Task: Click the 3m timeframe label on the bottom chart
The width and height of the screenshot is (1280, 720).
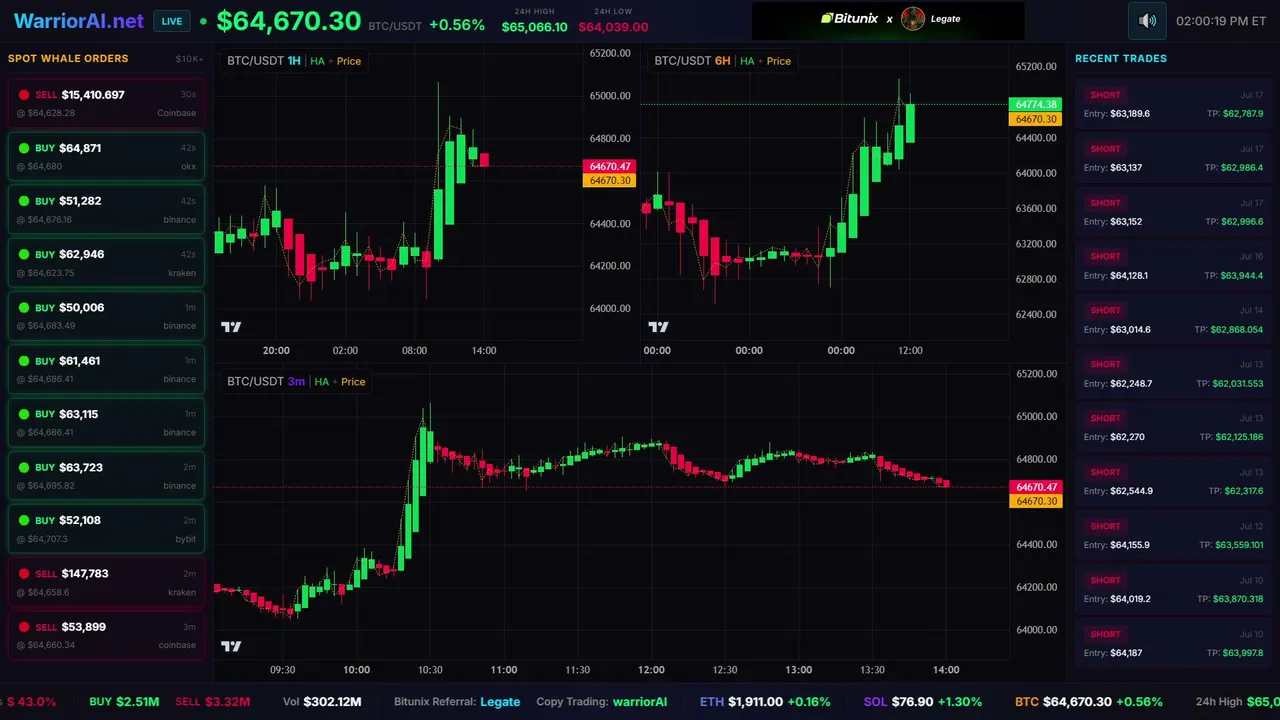Action: tap(296, 381)
